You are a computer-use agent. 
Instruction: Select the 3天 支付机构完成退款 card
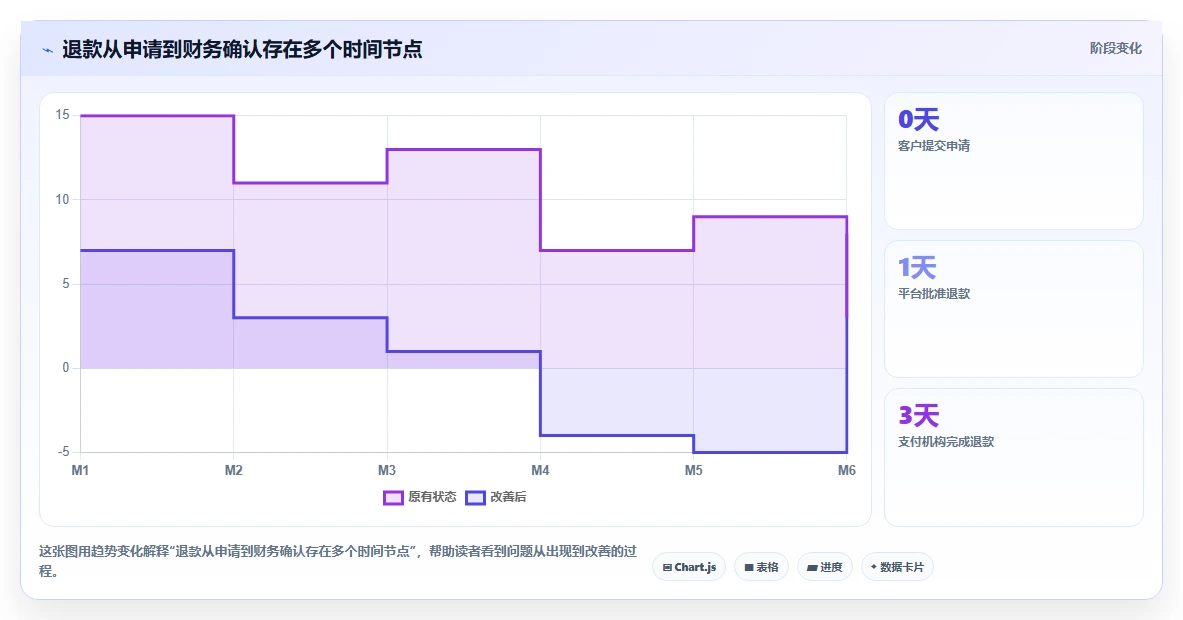1013,457
